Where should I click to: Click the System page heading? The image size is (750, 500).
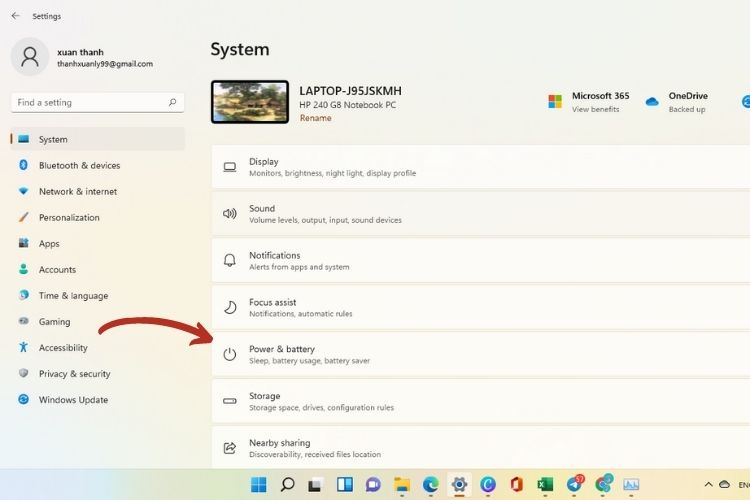click(x=240, y=49)
